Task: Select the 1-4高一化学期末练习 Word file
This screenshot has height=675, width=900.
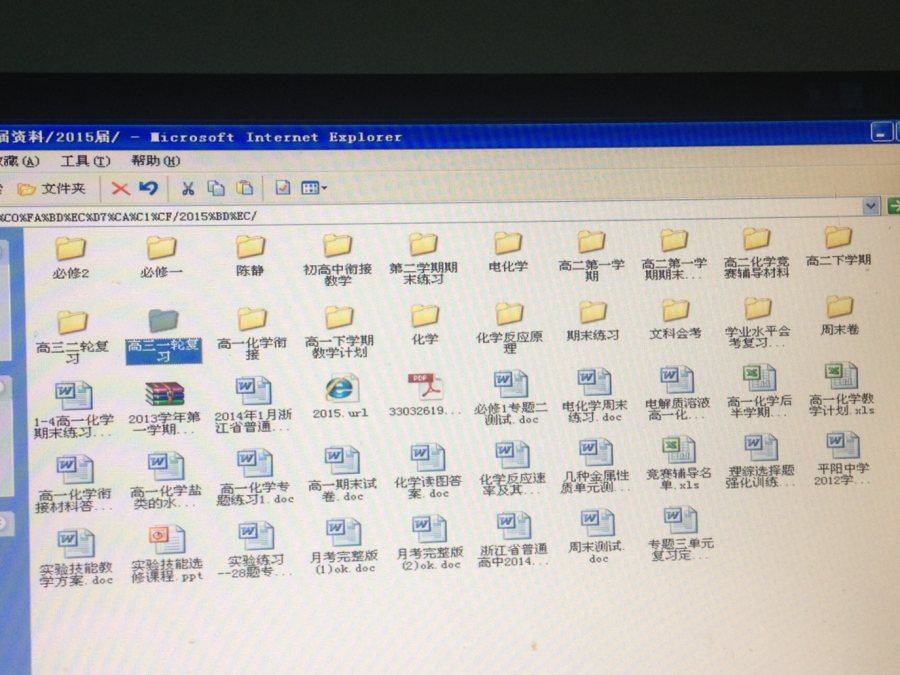Action: coord(73,410)
